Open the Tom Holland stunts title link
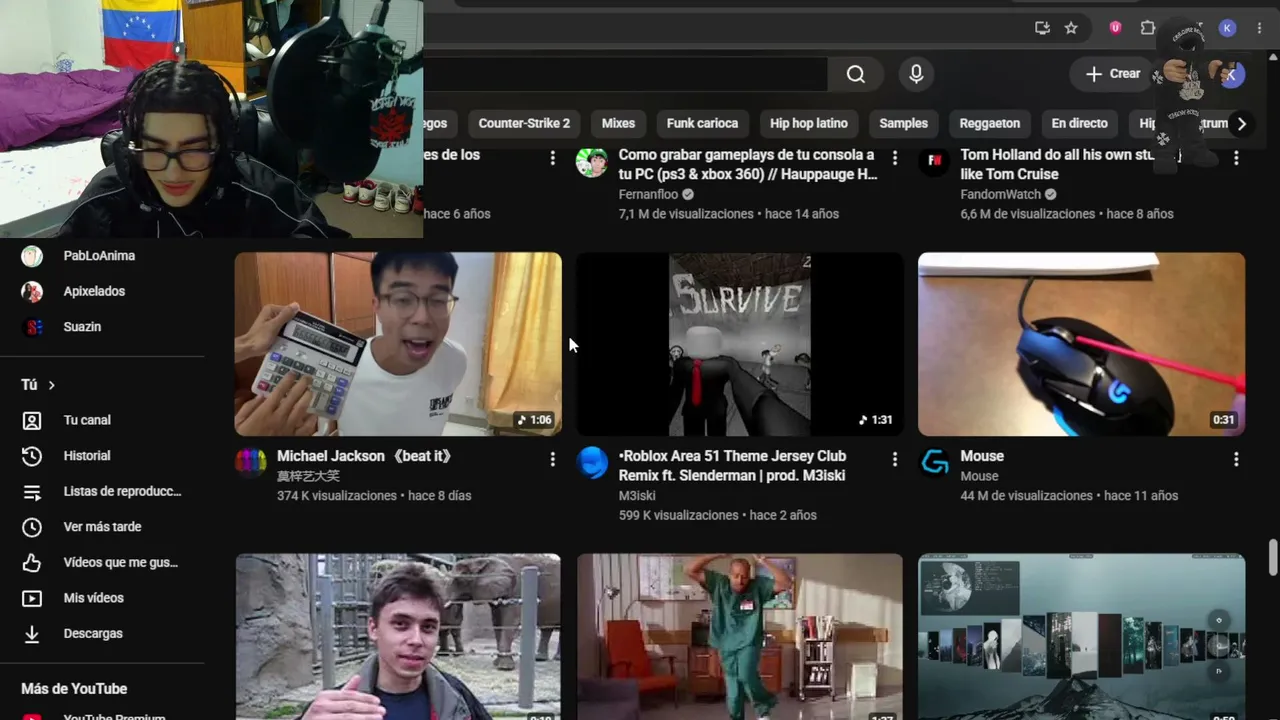This screenshot has height=720, width=1280. [x=1070, y=165]
